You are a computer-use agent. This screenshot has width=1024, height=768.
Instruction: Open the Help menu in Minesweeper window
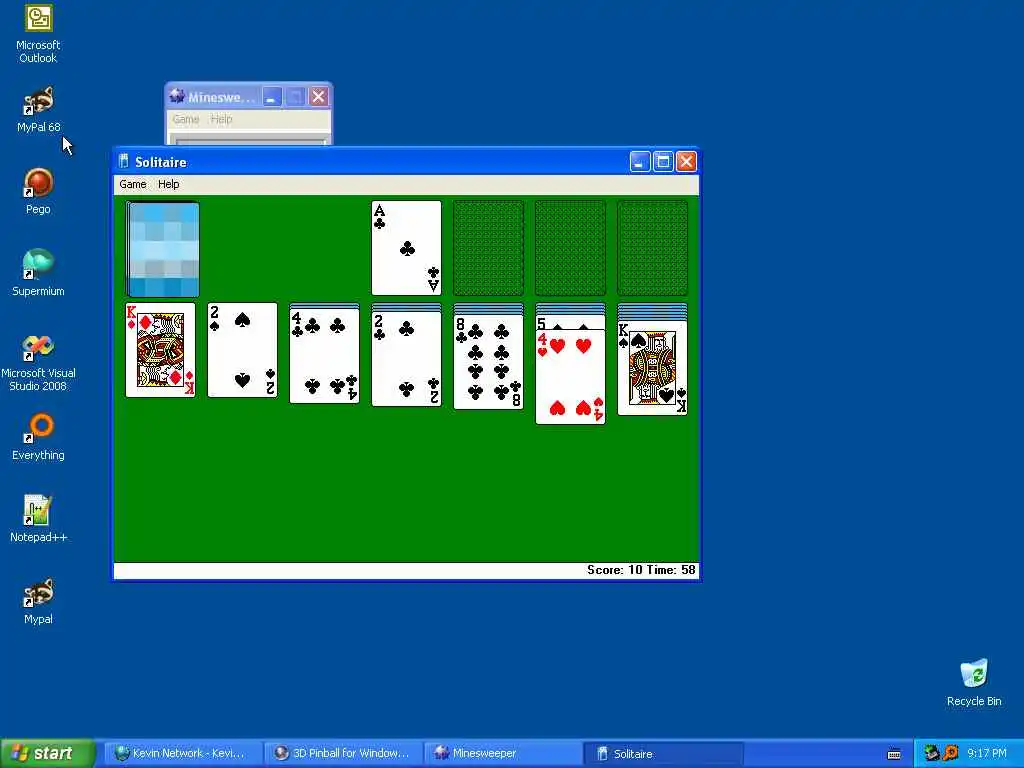point(221,119)
